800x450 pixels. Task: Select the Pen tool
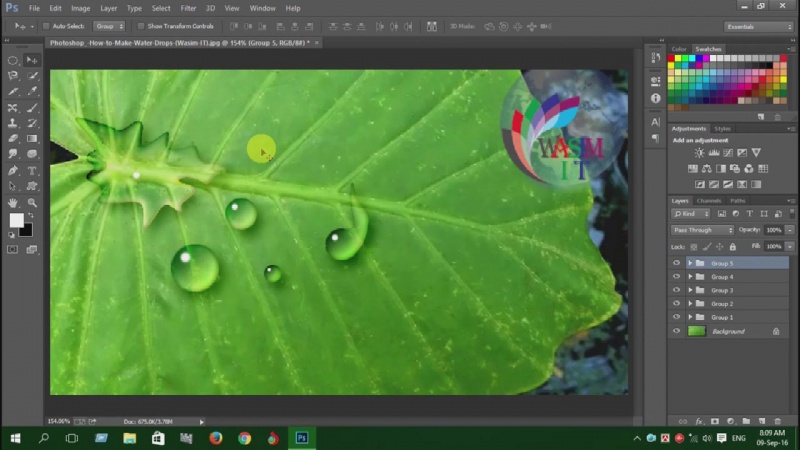point(13,171)
